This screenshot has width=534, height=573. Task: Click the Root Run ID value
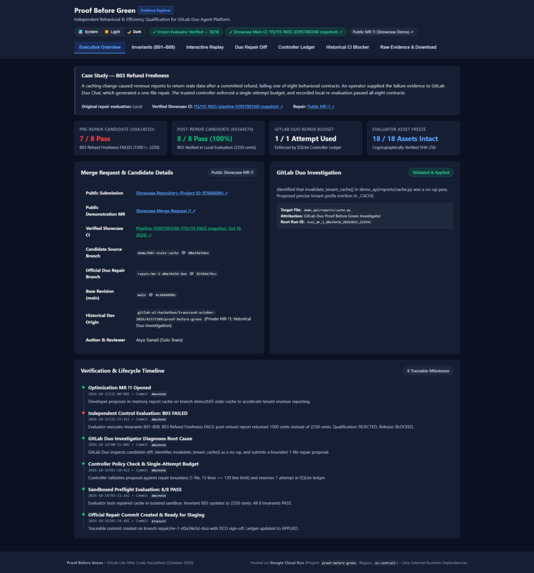tap(339, 222)
